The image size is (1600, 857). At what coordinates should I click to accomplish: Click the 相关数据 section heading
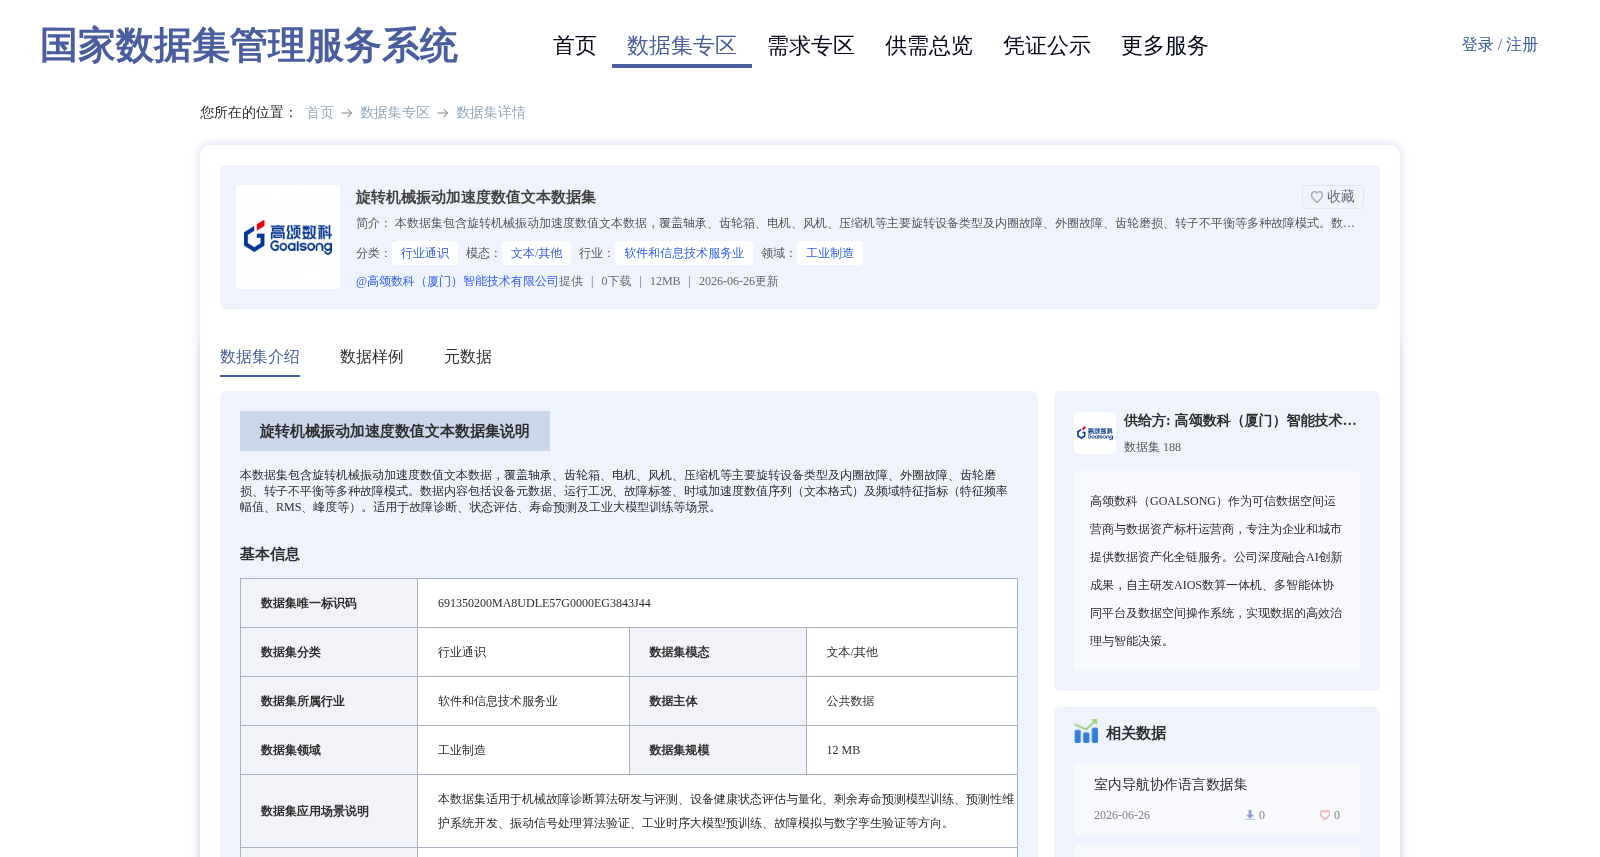tap(1136, 733)
